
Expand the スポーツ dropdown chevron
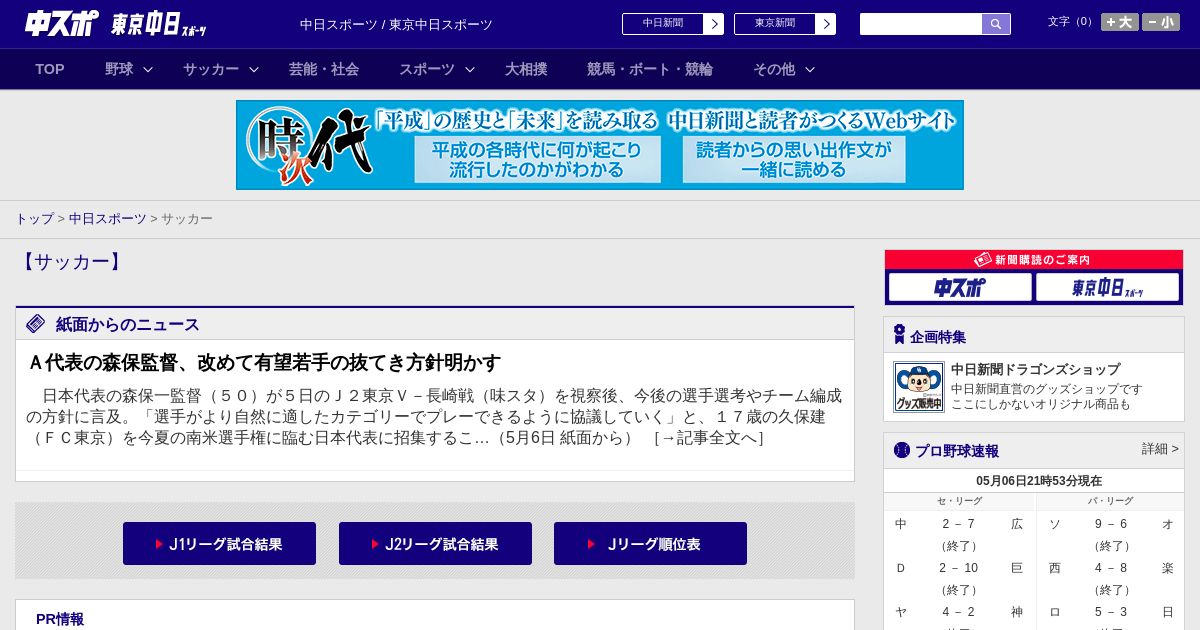pyautogui.click(x=470, y=69)
